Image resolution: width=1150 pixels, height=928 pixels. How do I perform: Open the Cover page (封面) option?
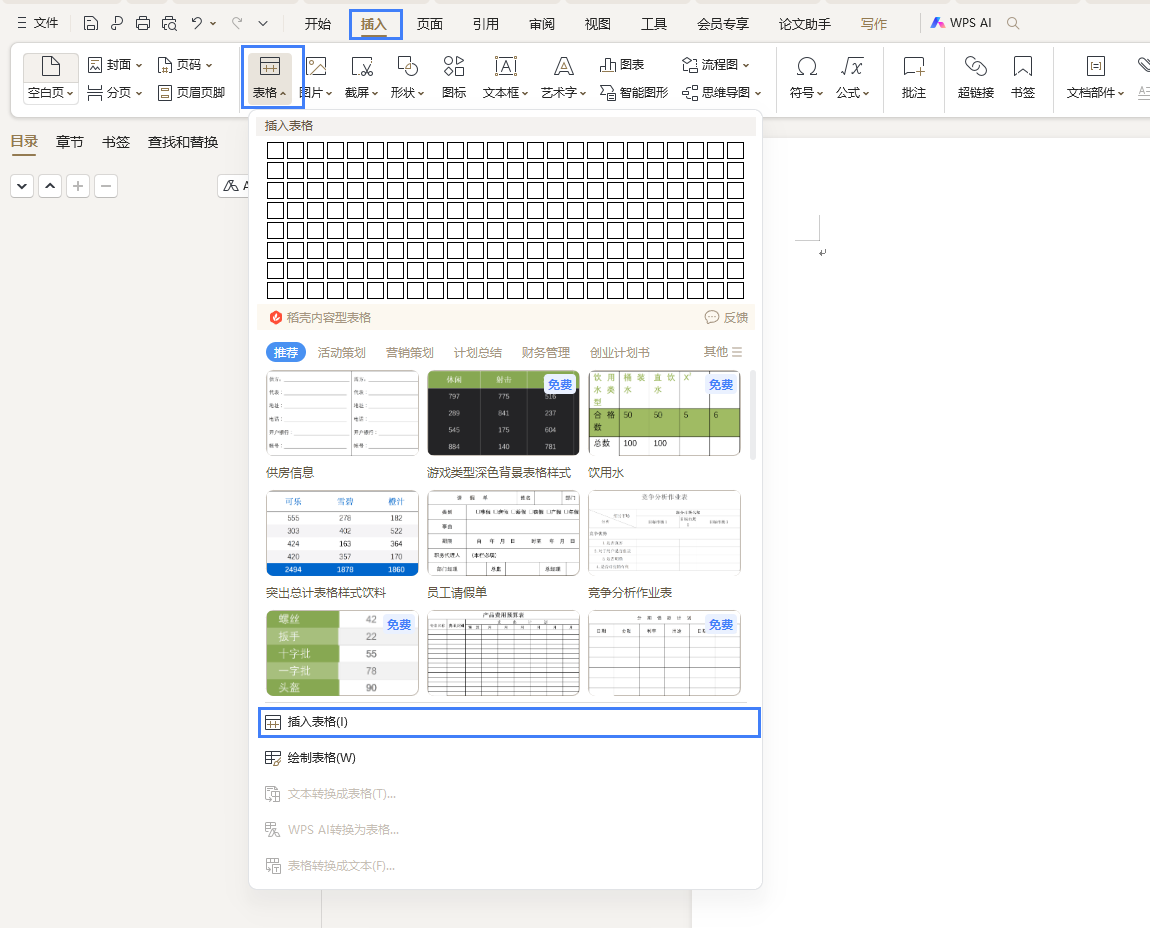point(114,65)
